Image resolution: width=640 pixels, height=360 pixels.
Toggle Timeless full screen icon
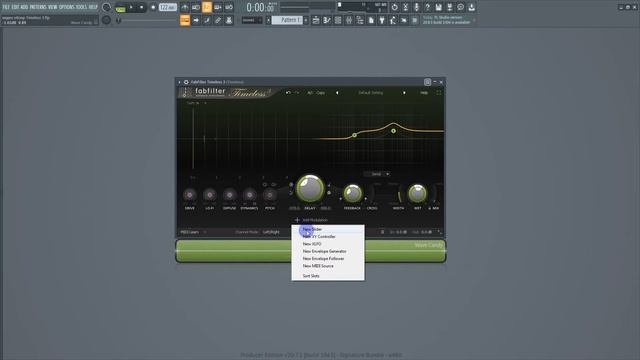[439, 93]
